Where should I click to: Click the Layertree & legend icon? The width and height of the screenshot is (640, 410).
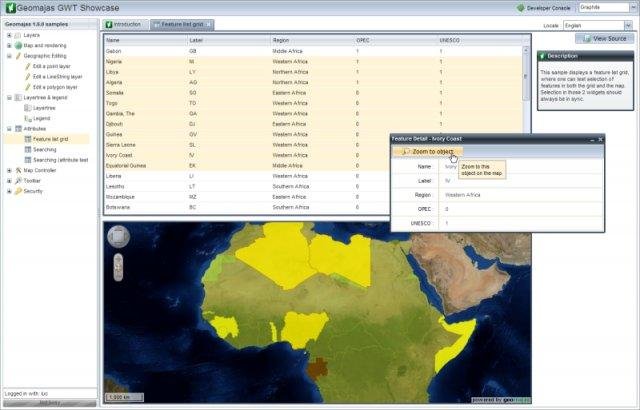click(18, 98)
